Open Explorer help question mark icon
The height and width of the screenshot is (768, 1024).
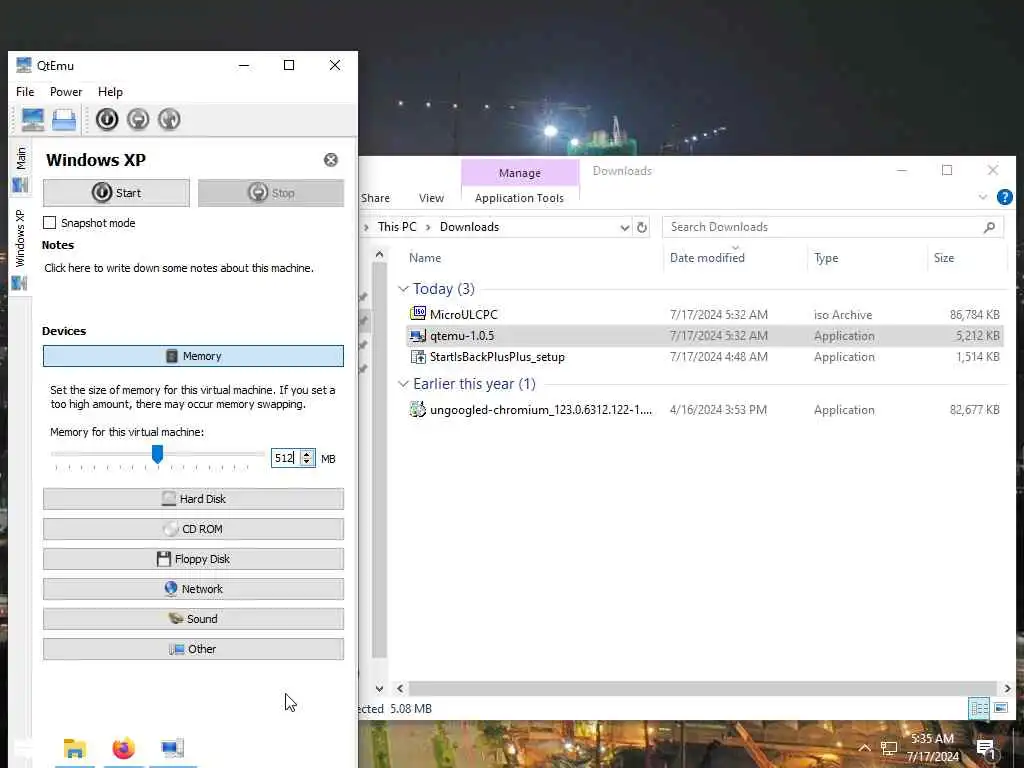[1005, 197]
